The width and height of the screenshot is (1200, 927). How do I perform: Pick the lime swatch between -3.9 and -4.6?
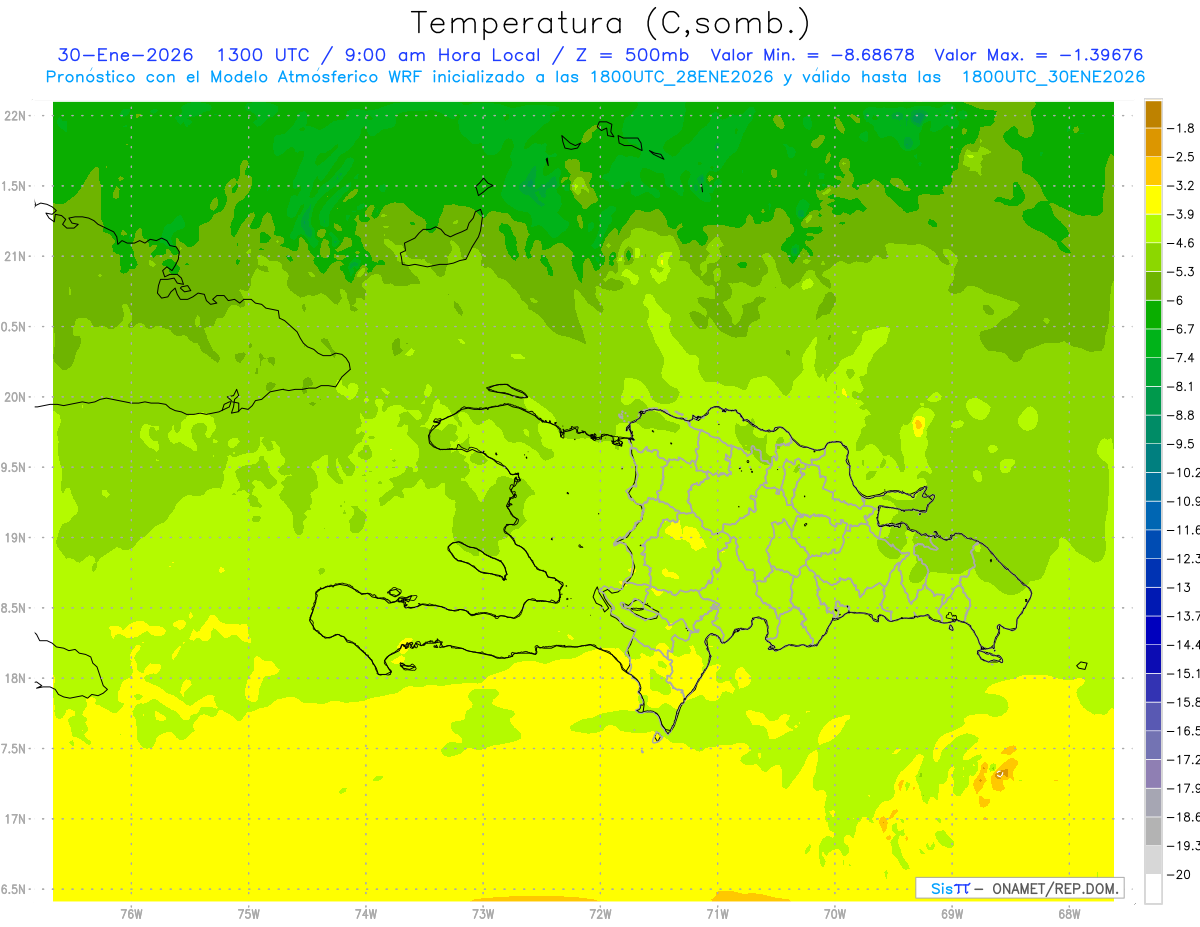[x=1153, y=228]
